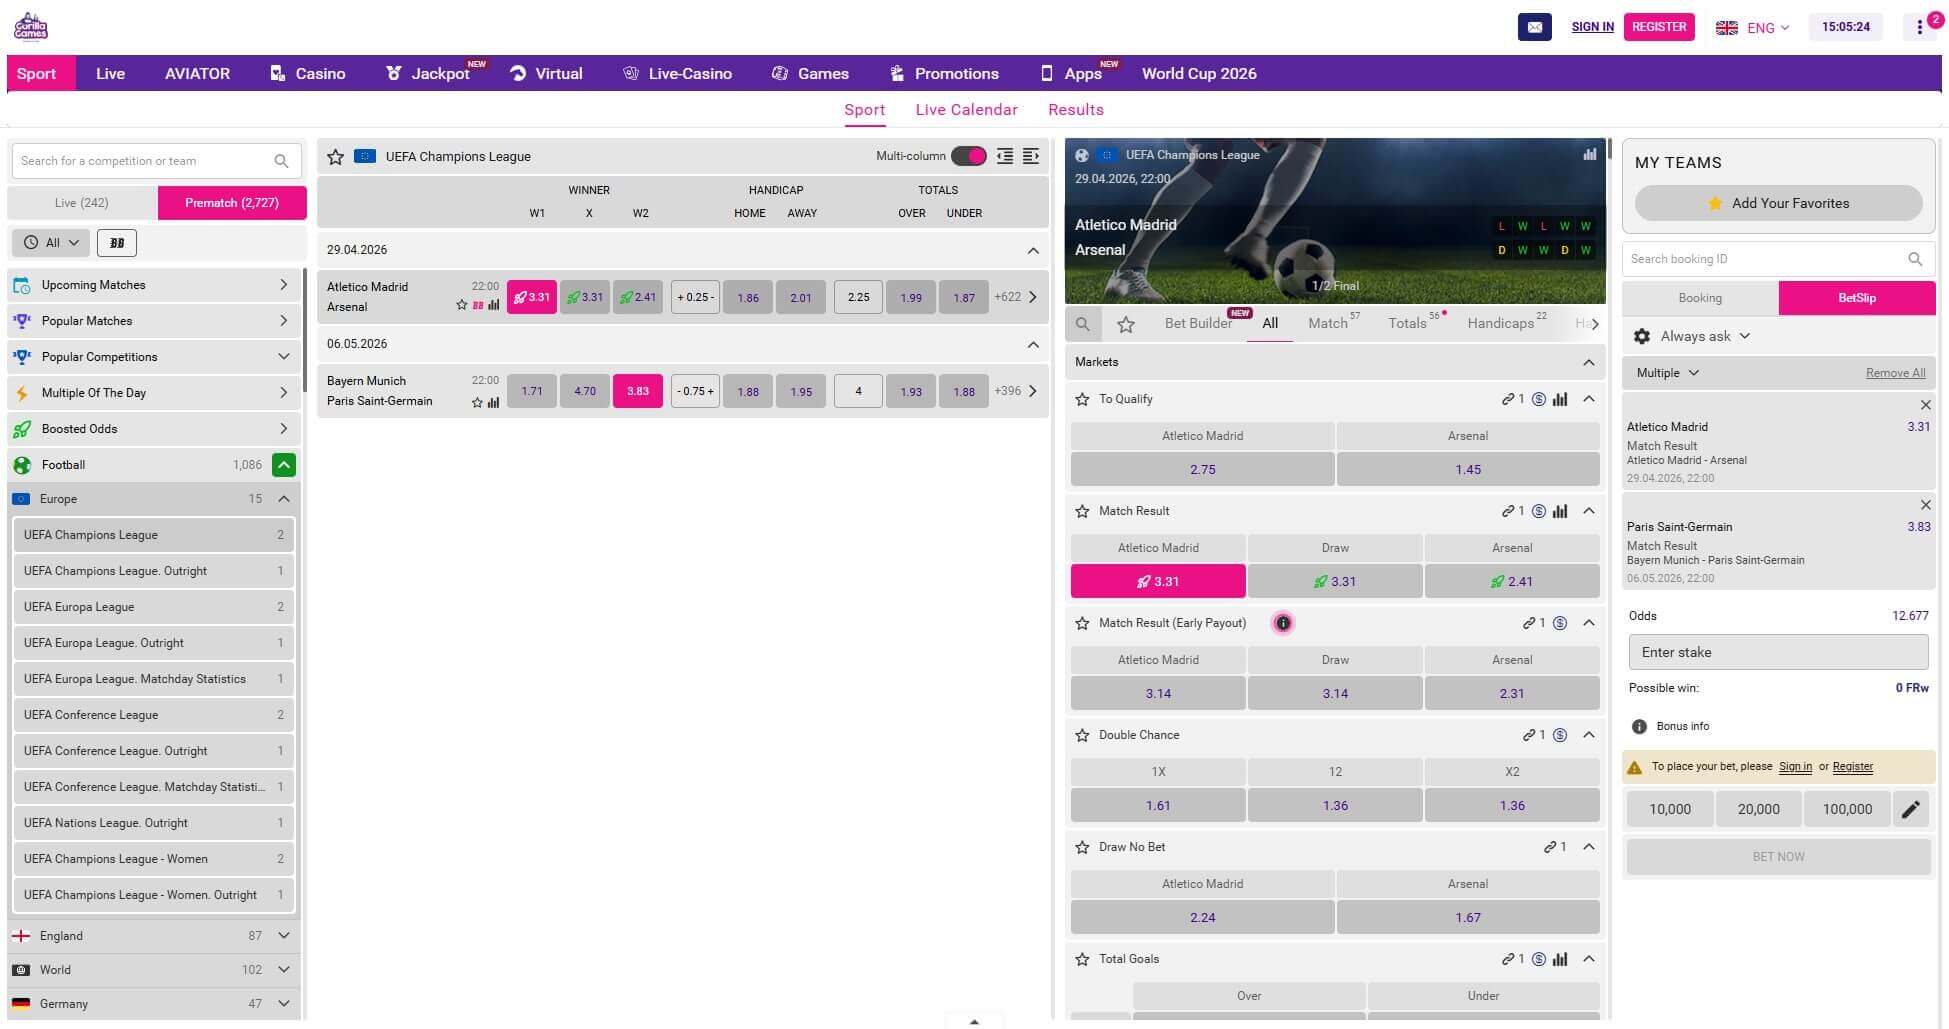Collapse the Markets header

tap(1588, 362)
